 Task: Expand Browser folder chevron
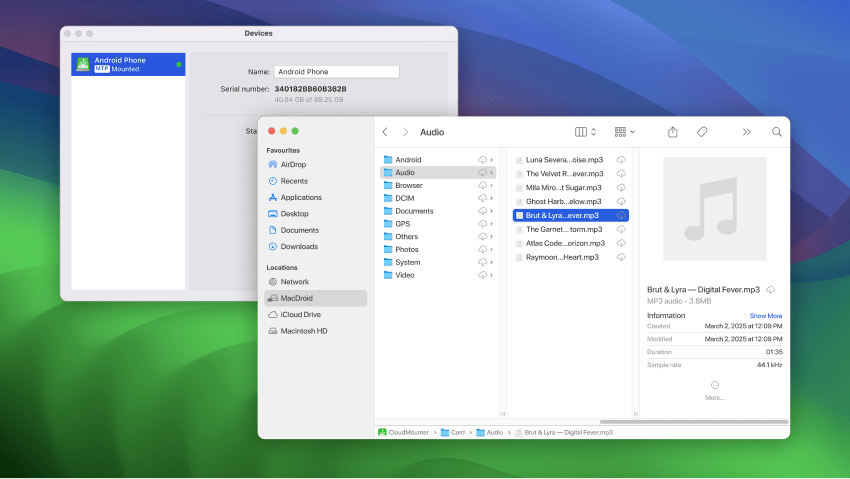(x=492, y=185)
